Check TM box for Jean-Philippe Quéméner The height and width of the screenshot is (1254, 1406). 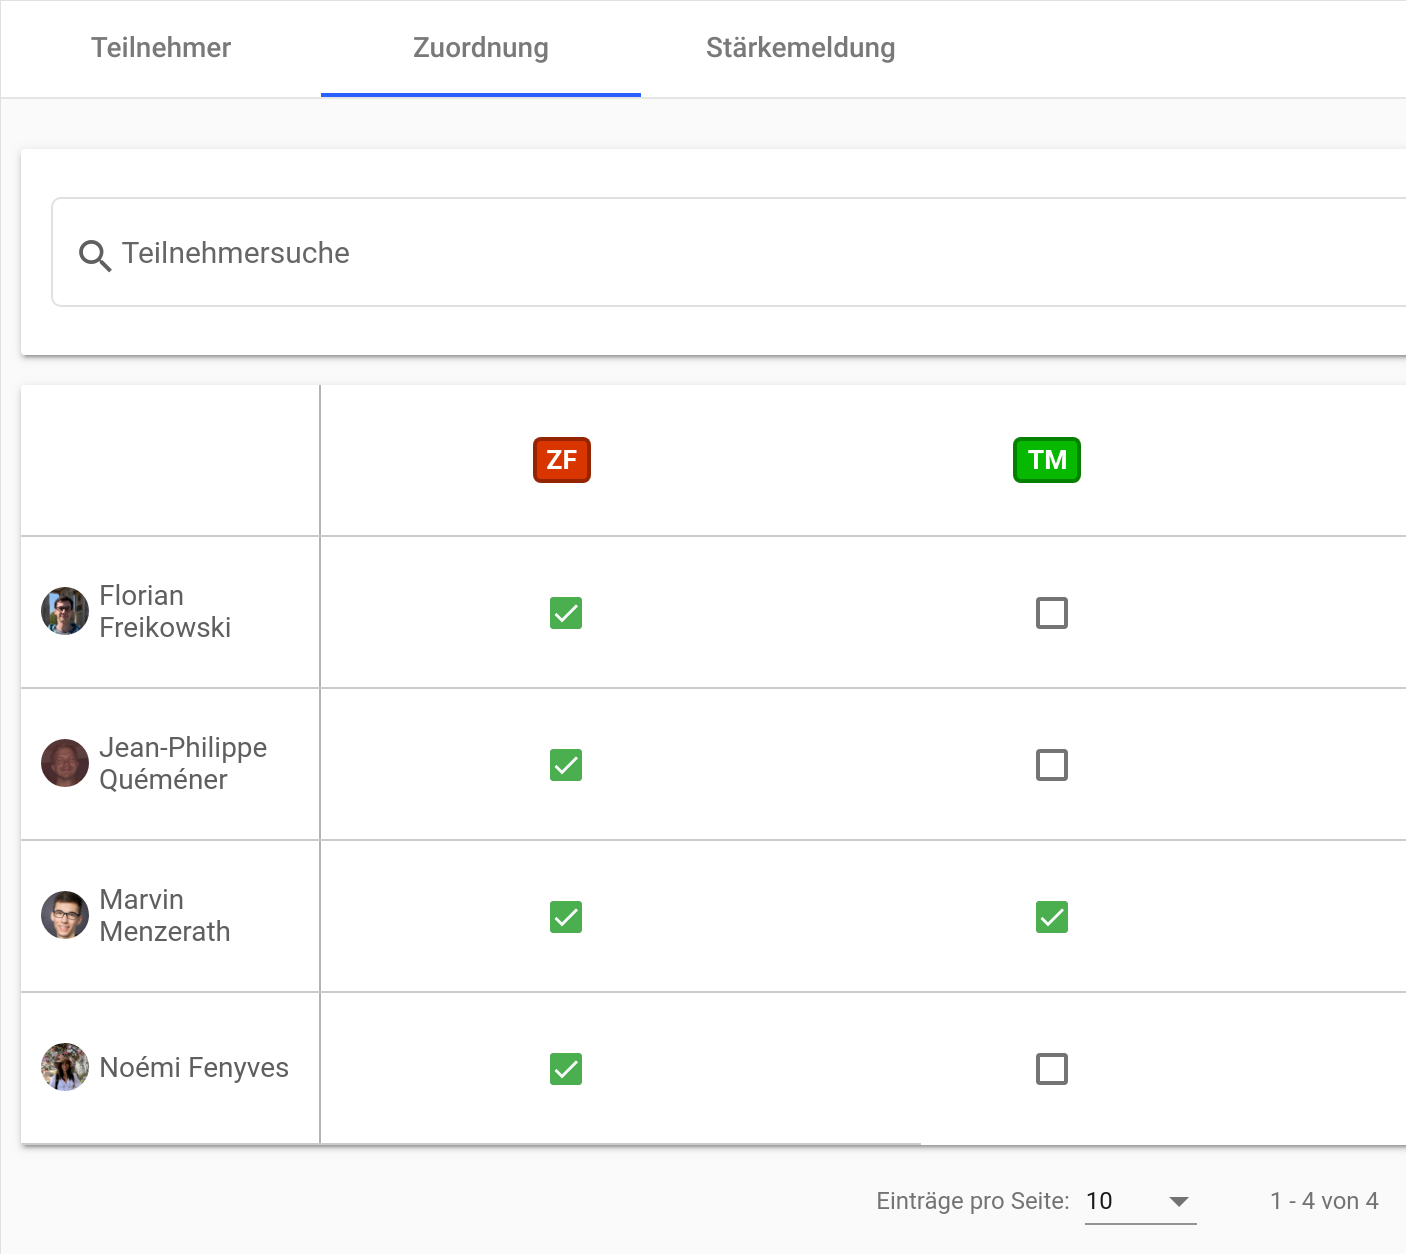[1051, 765]
